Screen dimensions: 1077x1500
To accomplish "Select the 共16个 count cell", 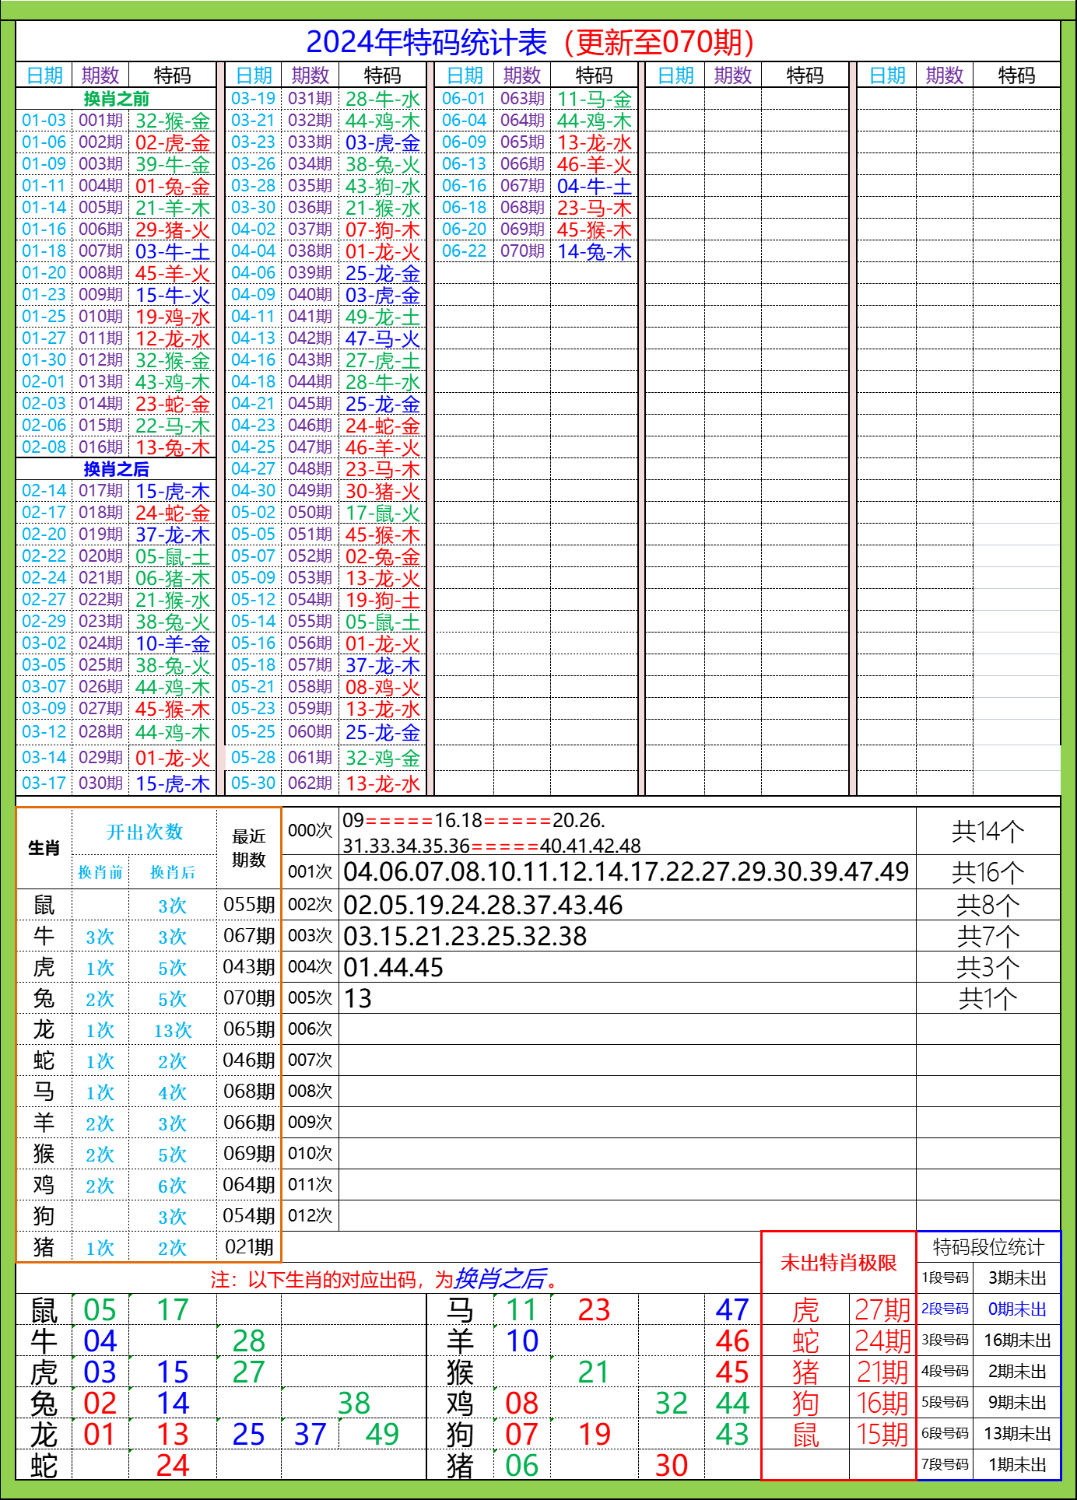I will click(987, 873).
